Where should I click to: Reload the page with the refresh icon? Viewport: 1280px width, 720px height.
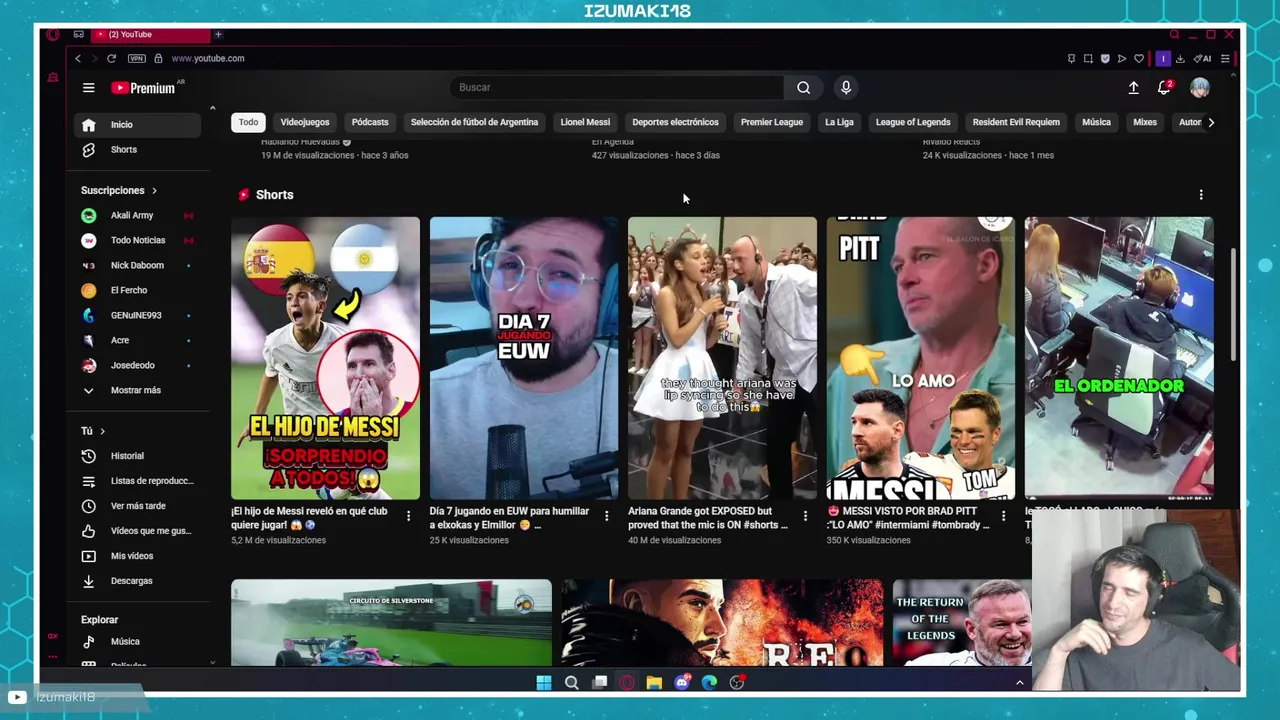tap(111, 58)
